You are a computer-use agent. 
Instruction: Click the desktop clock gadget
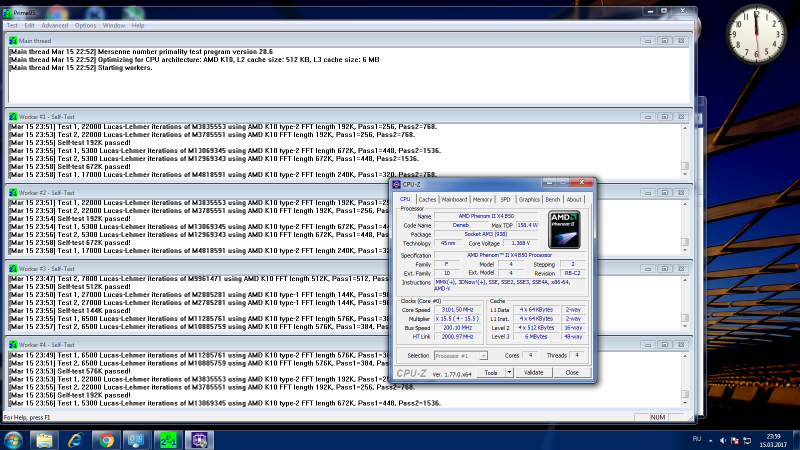(x=757, y=33)
